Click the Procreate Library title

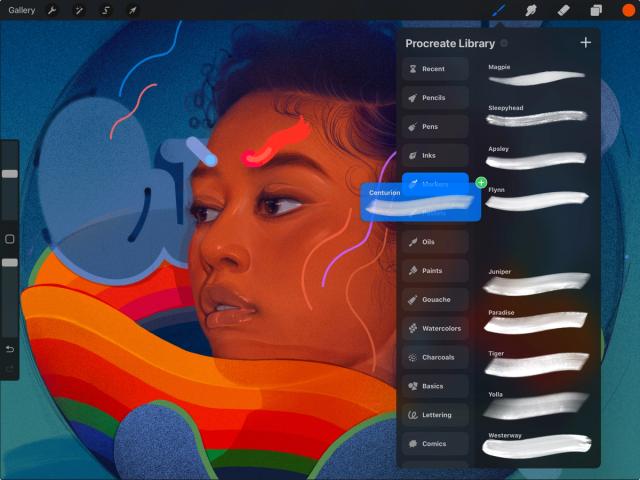450,43
